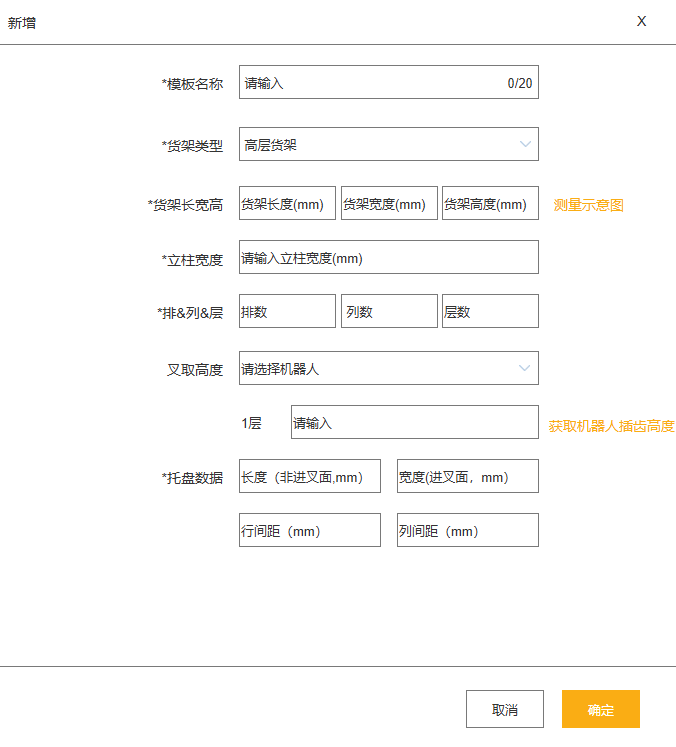Screen dimensions: 676x747
Task: Click 获取机器人插齿高度 link
Action: coord(611,426)
